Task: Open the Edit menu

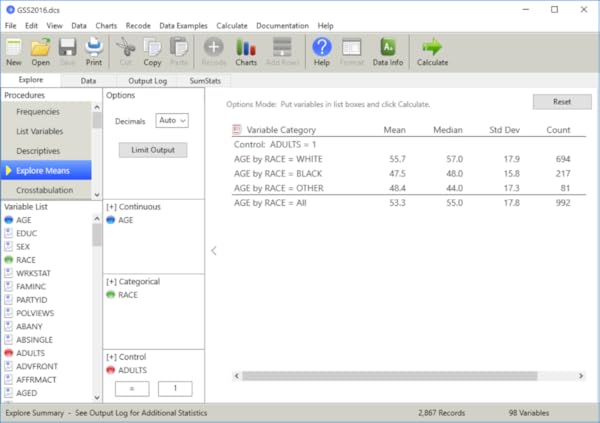Action: pos(31,26)
